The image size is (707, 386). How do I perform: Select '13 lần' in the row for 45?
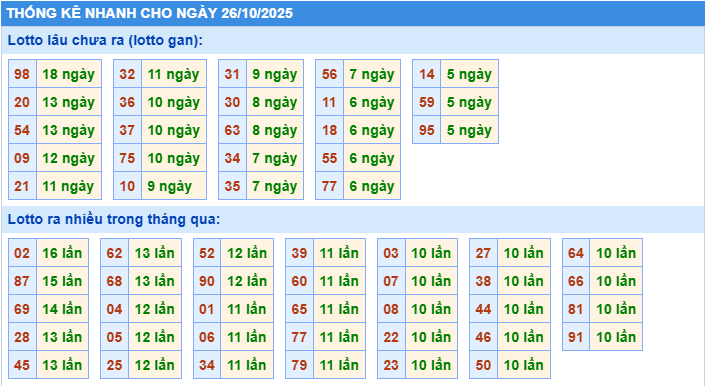point(62,365)
